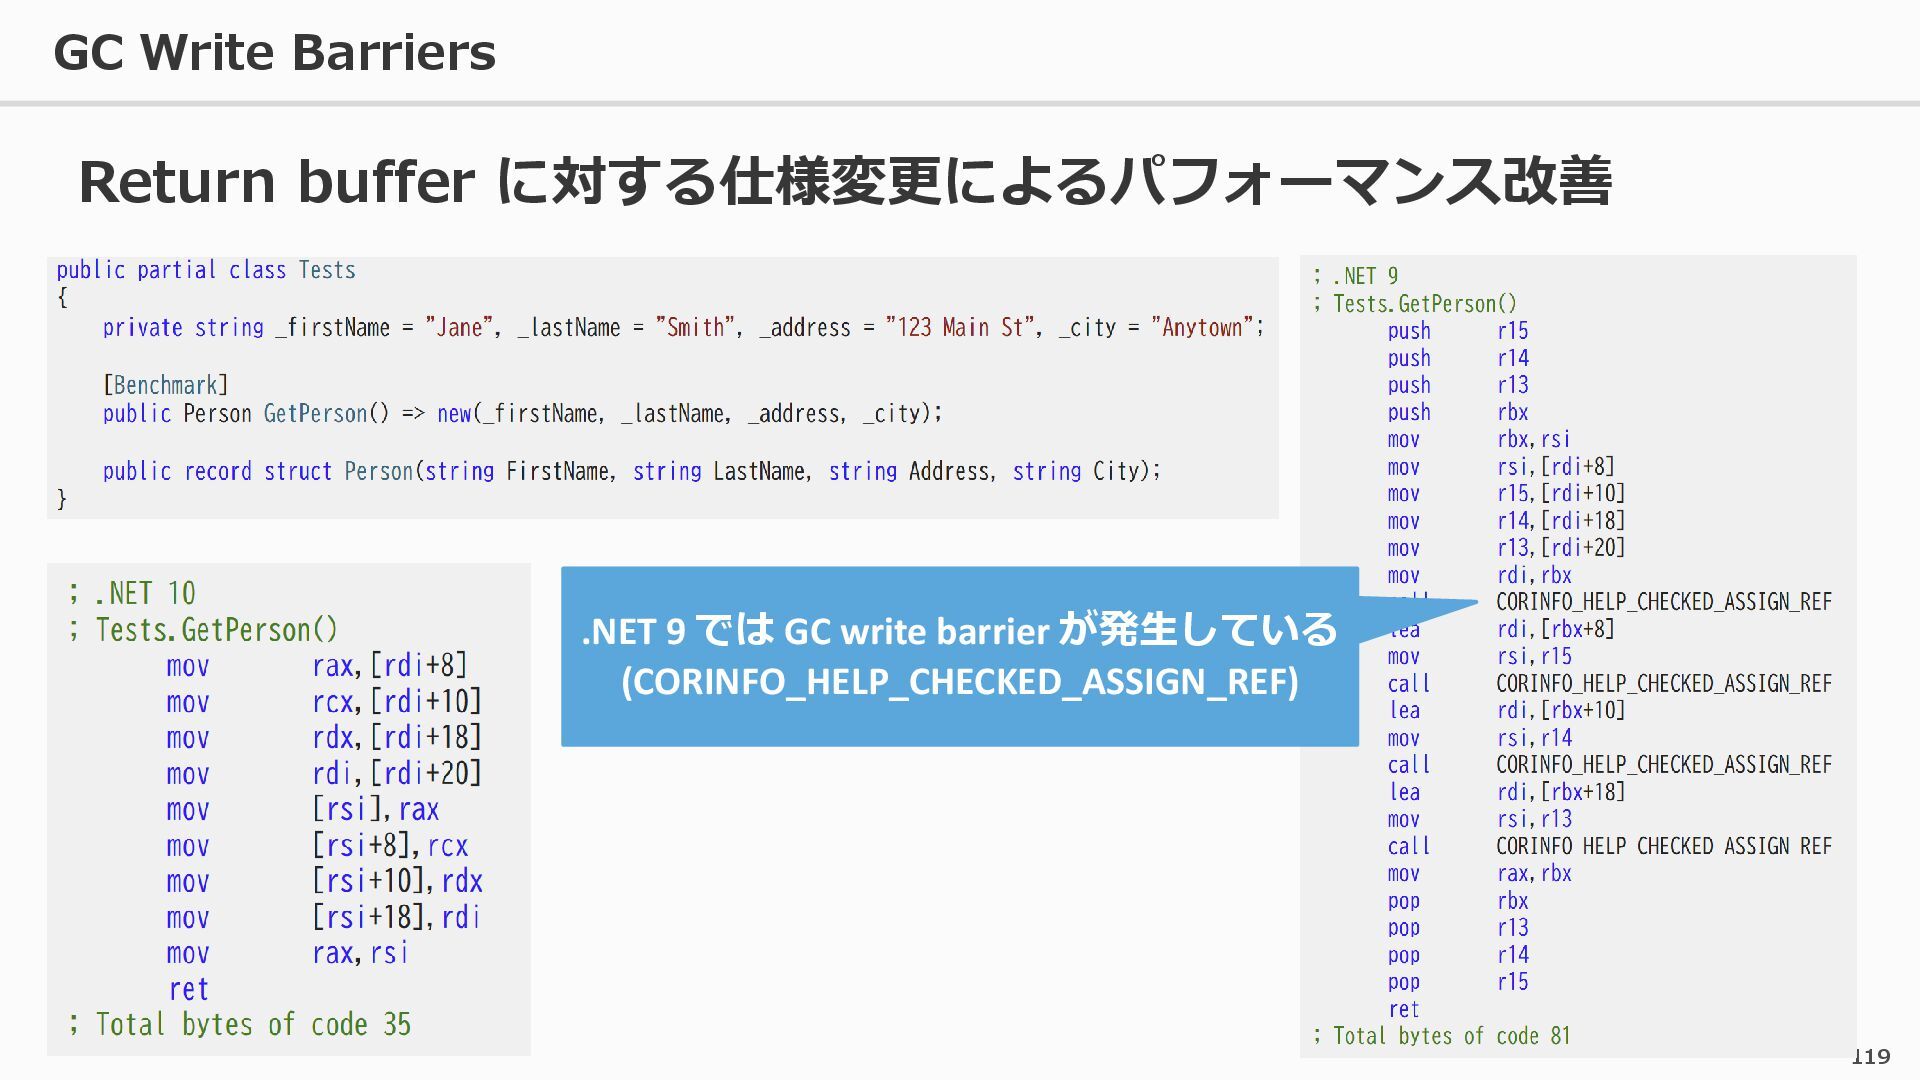
Task: Click the 'mov [rsi+18],rdi' instruction
Action: coord(323,917)
